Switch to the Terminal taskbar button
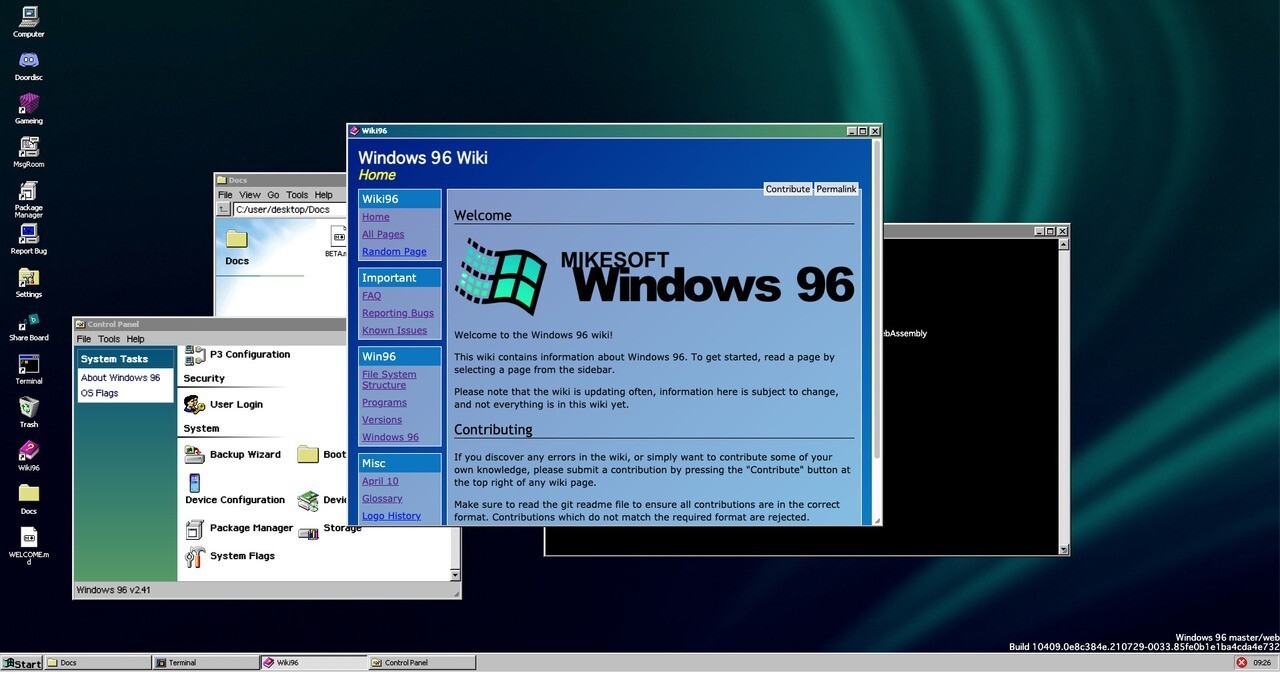Image resolution: width=1280 pixels, height=674 pixels. coord(205,662)
